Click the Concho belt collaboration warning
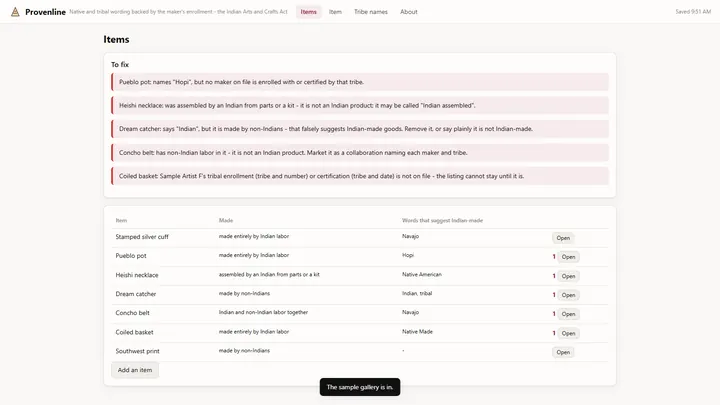This screenshot has width=720, height=405. tap(360, 152)
